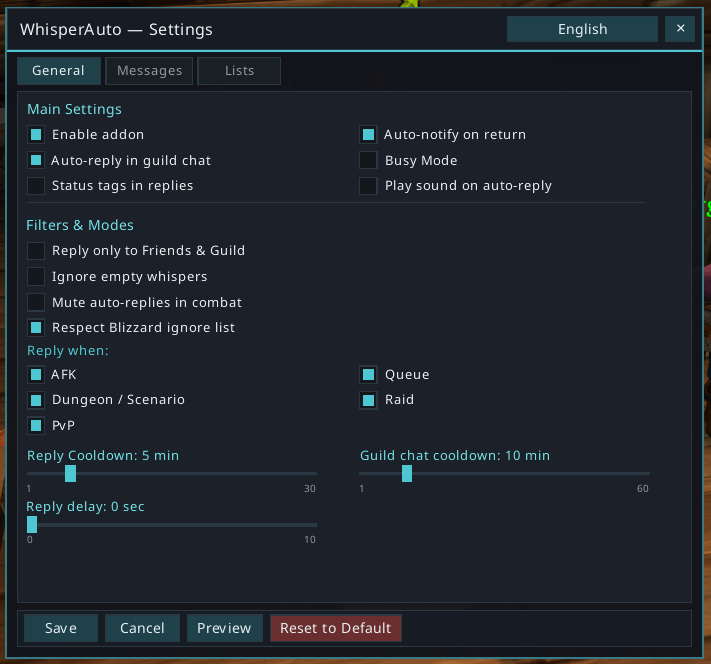Viewport: 711px width, 664px height.
Task: Enable Play sound on auto-reply
Action: point(368,186)
